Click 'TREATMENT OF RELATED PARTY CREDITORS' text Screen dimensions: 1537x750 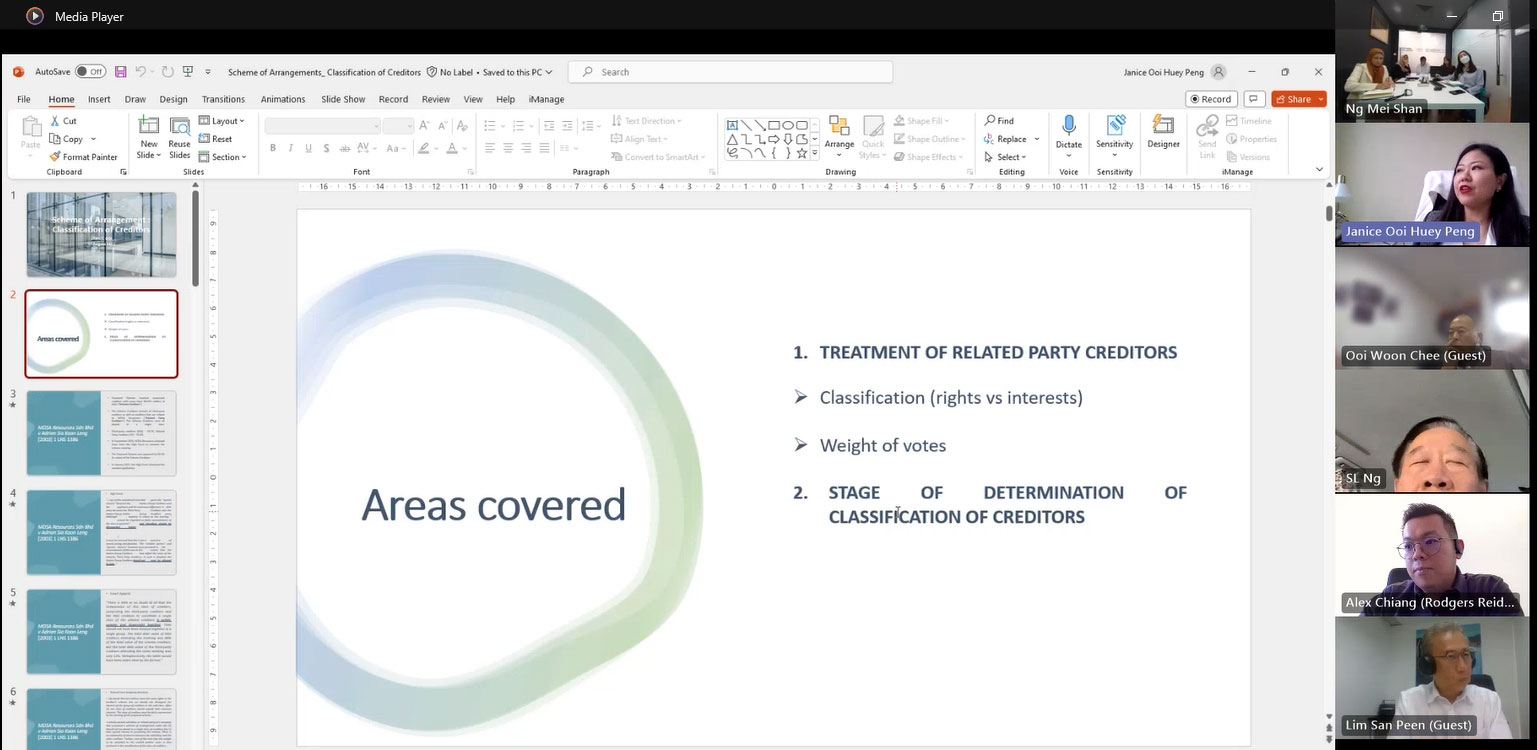click(998, 352)
